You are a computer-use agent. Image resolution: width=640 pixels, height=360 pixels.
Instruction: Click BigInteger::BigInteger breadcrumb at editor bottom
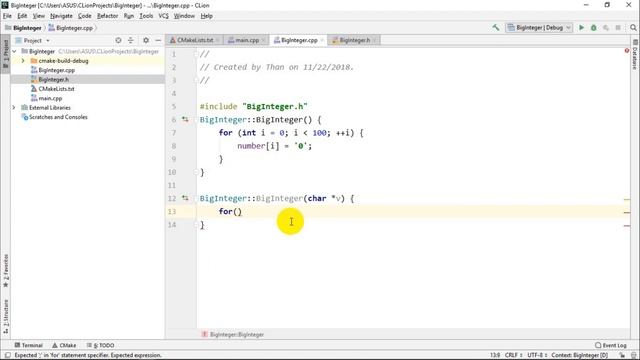point(237,335)
